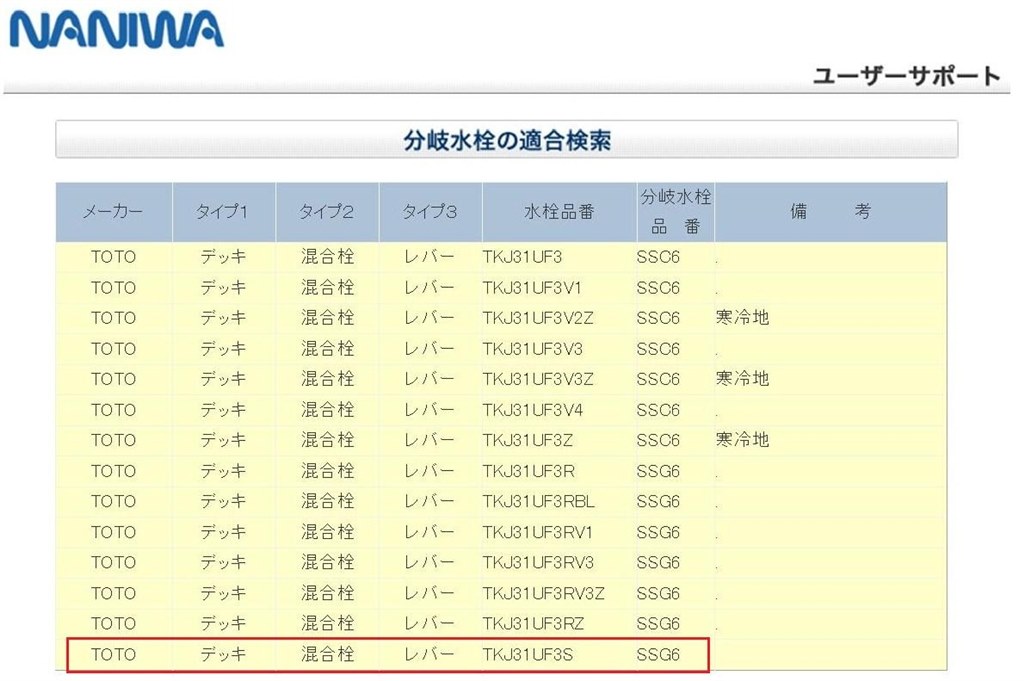Click the 備考 column header
Viewport: 1024px width, 681px height.
point(830,212)
